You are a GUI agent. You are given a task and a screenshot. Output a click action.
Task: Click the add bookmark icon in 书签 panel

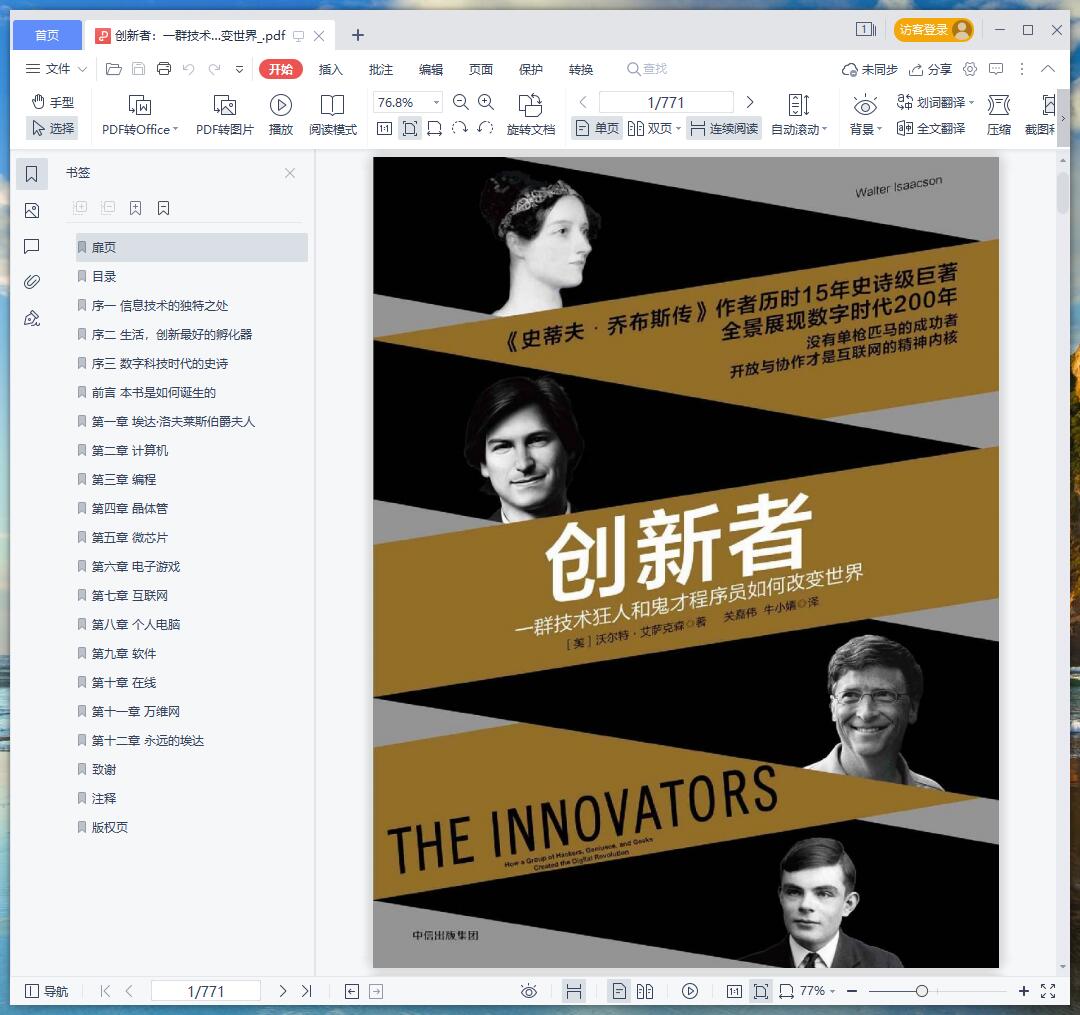(136, 208)
